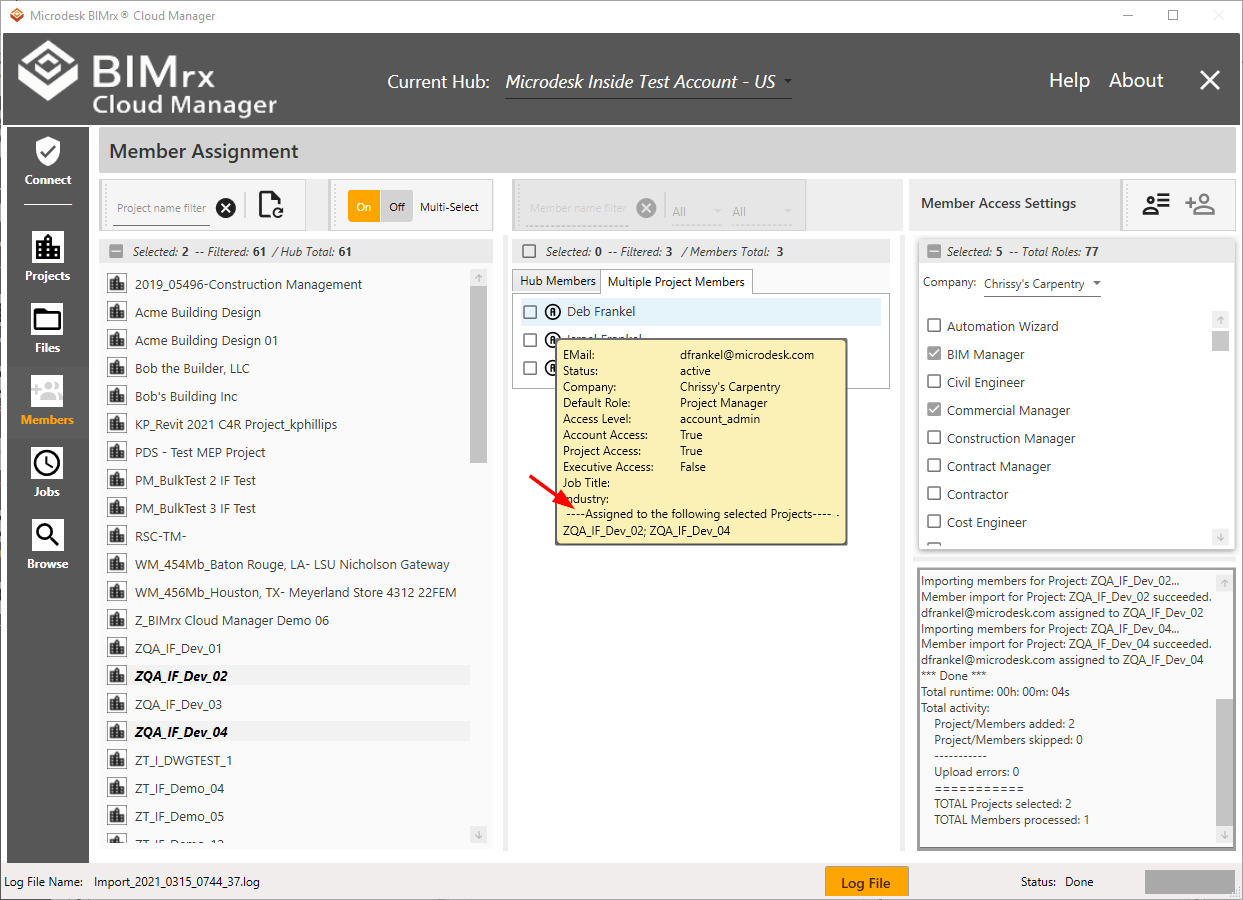Check the Deb Frankel member checkbox
The height and width of the screenshot is (900, 1243).
pos(530,312)
